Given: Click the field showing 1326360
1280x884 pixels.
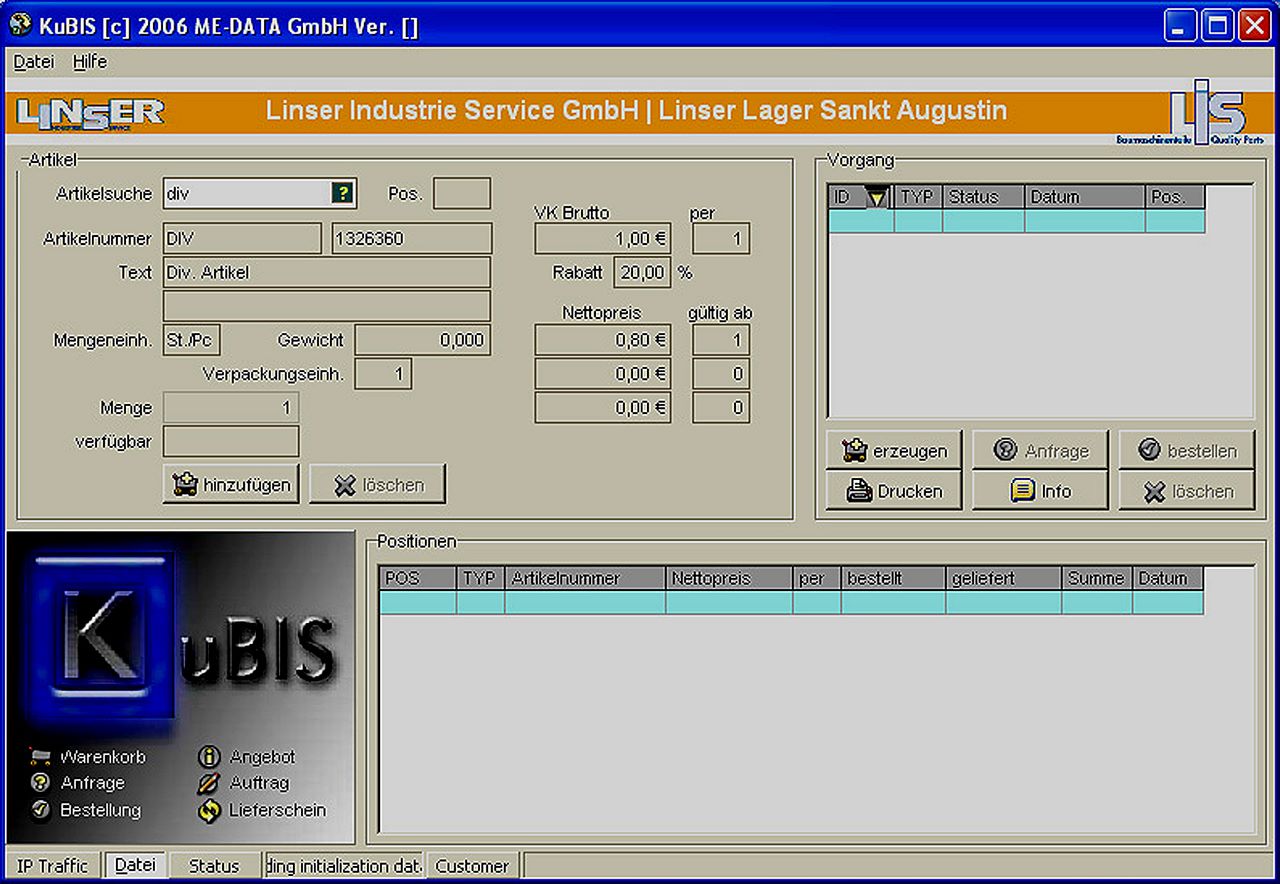Looking at the screenshot, I should tap(411, 239).
